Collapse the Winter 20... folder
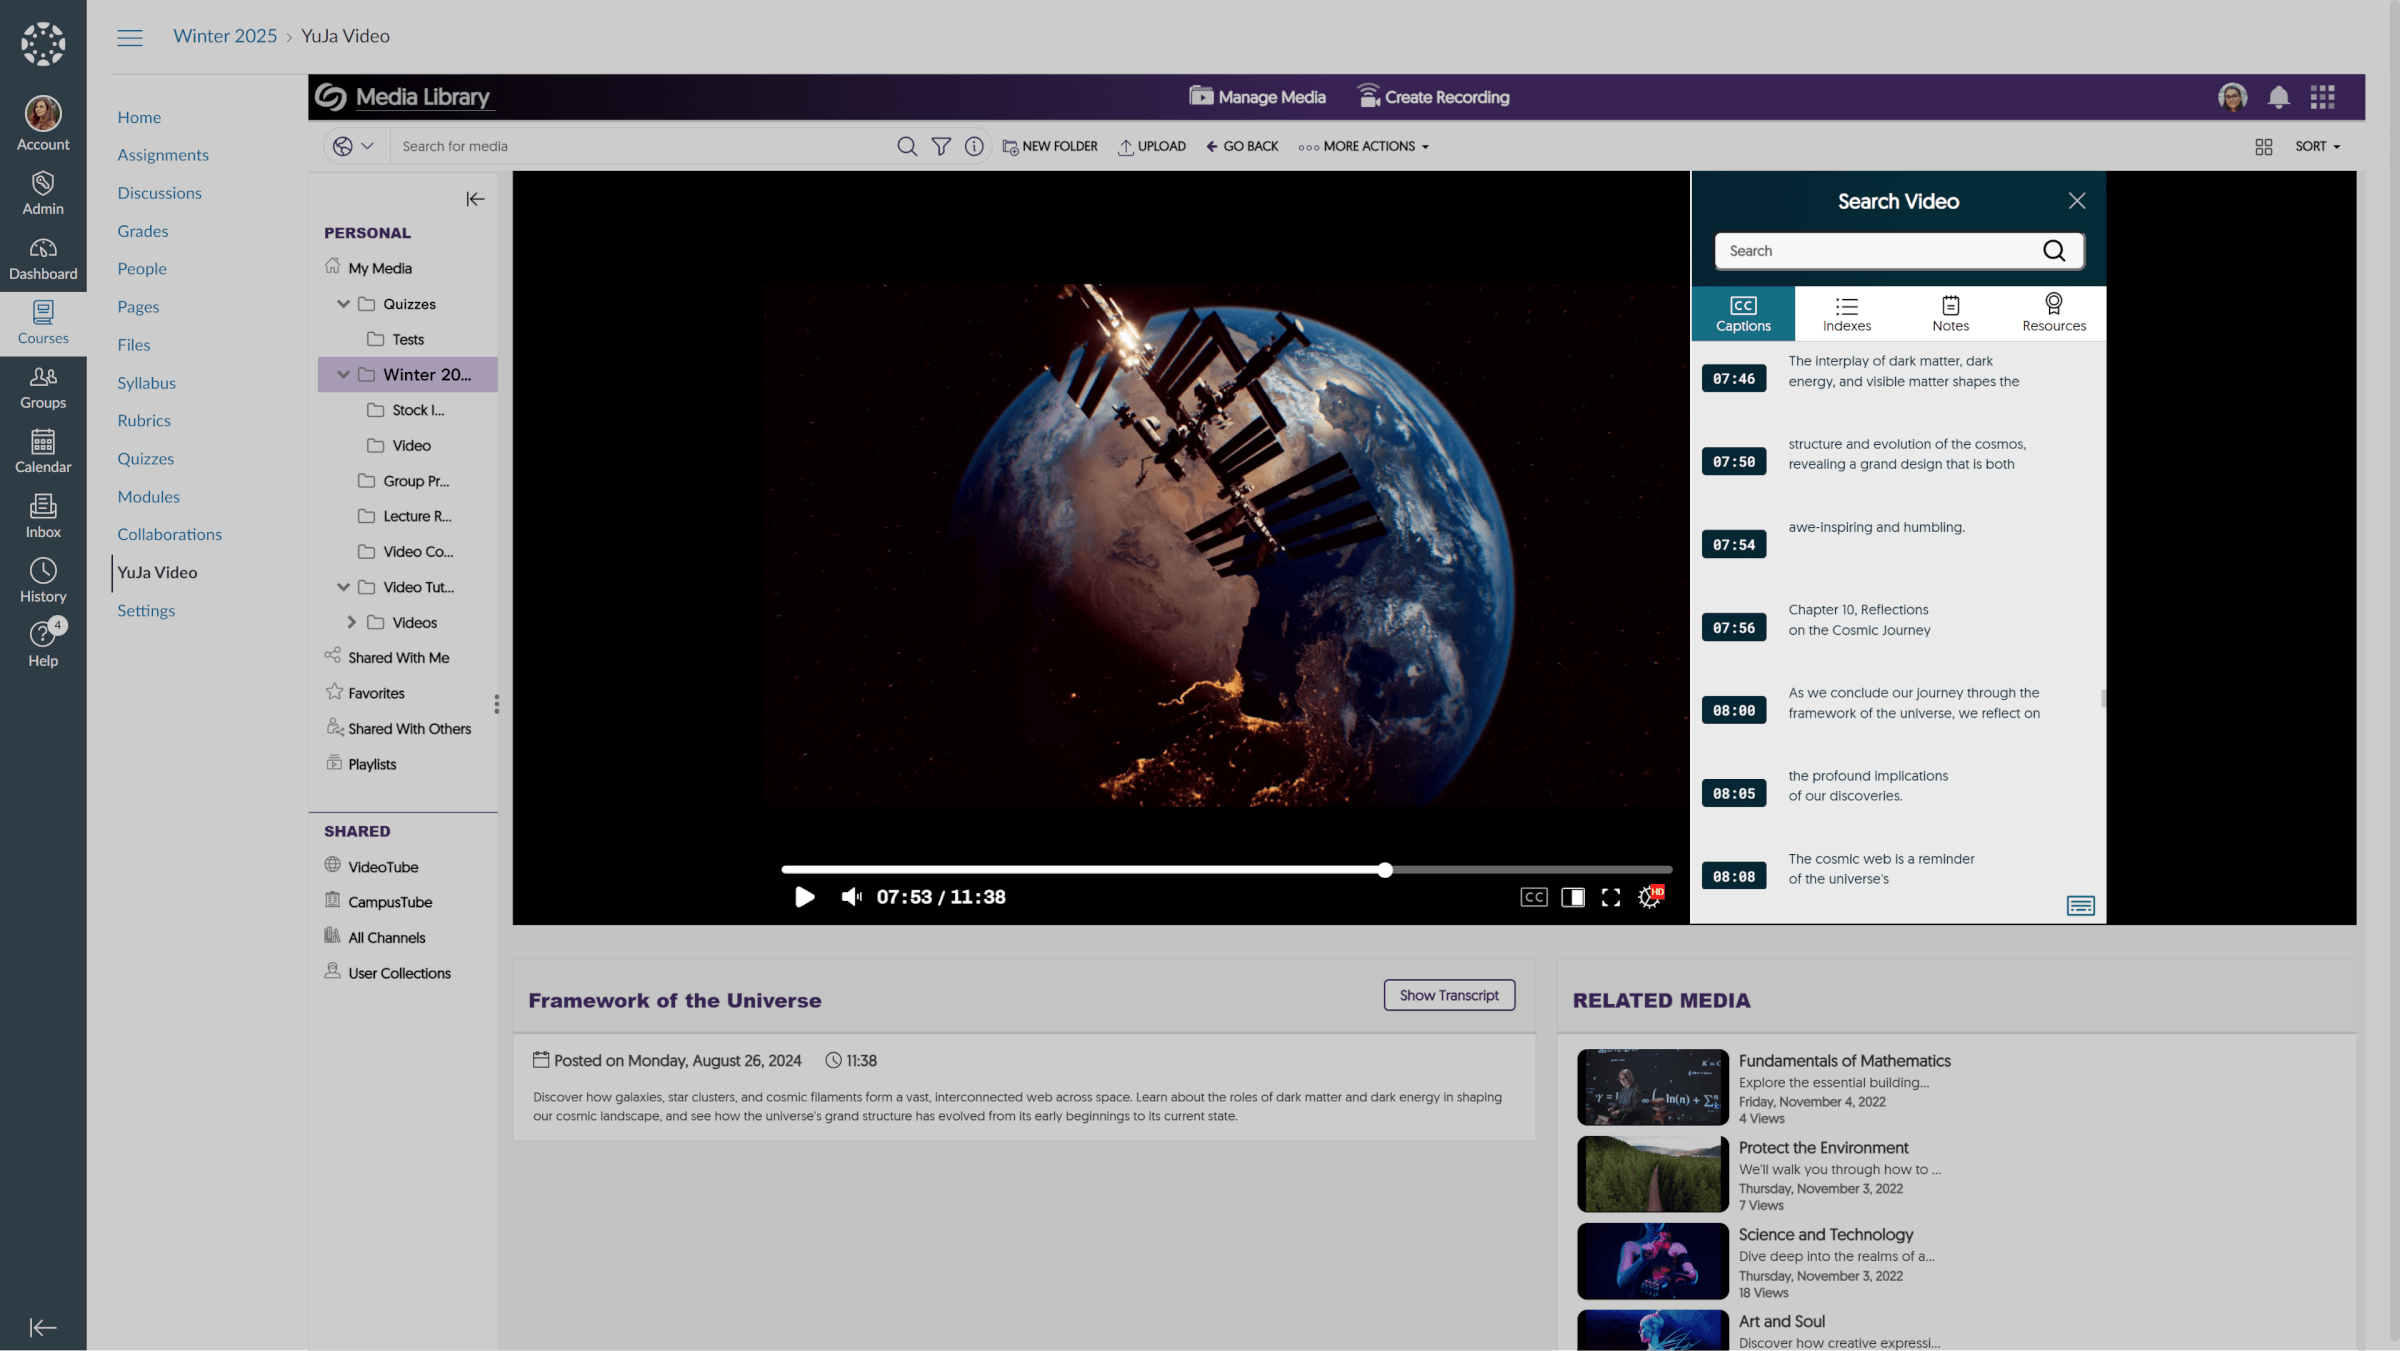 click(x=344, y=375)
